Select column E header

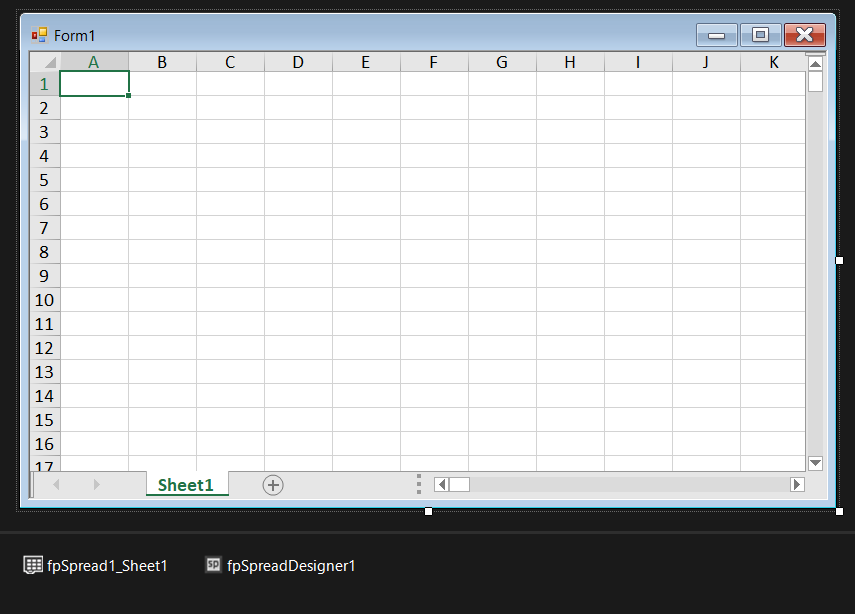click(x=366, y=62)
